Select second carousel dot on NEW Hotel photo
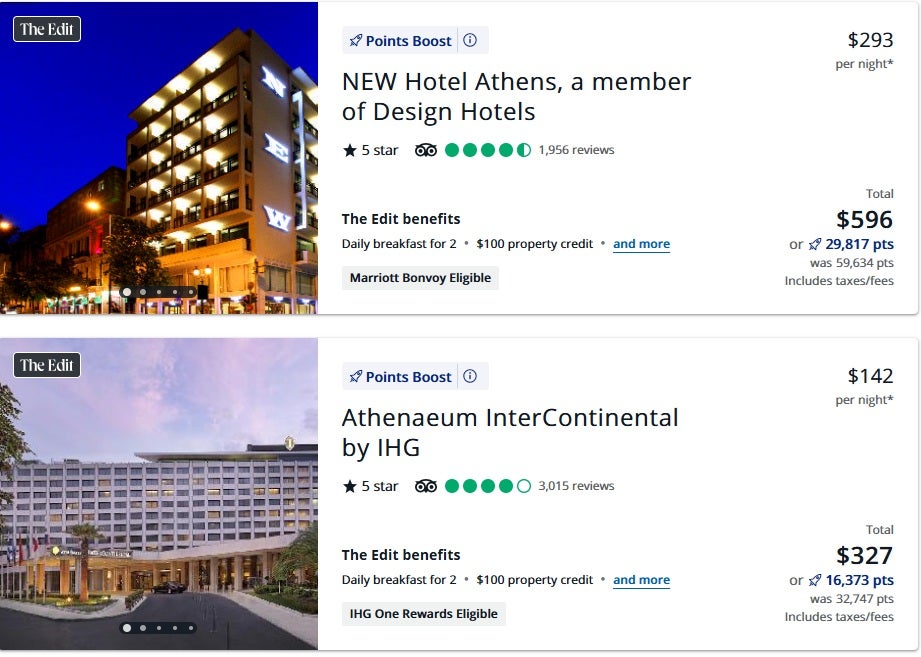921x657 pixels. (x=143, y=292)
